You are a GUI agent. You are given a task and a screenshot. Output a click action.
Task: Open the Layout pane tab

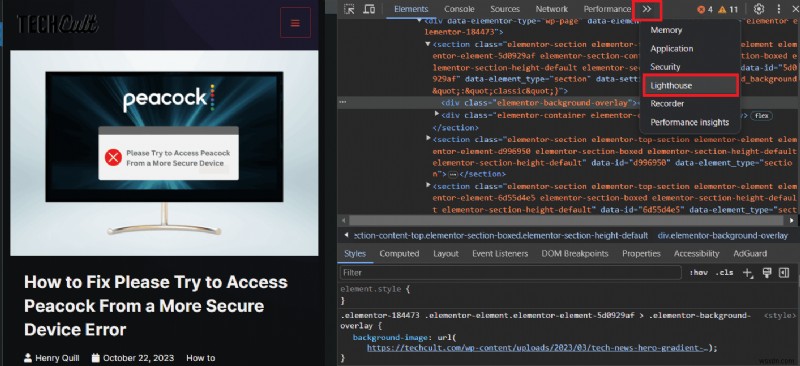(446, 254)
